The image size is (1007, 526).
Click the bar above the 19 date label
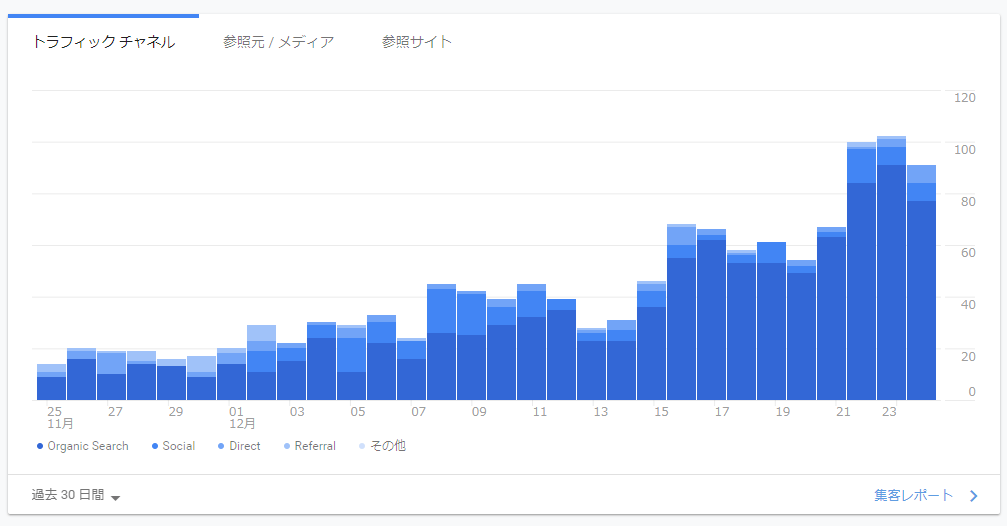pos(771,321)
